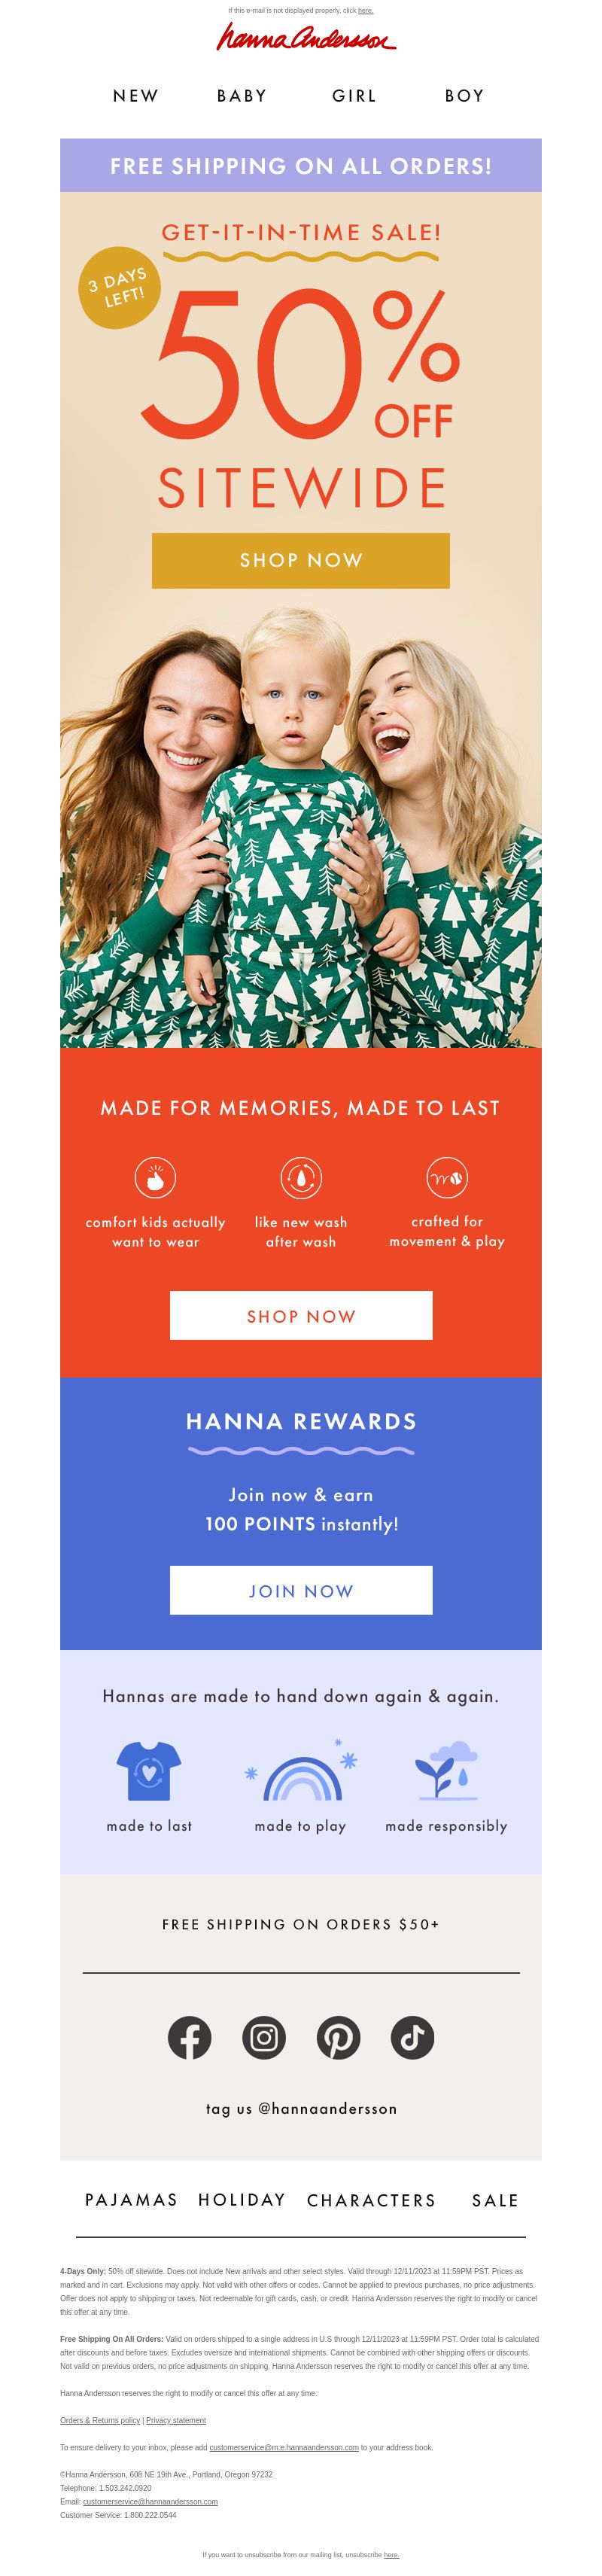Image resolution: width=602 pixels, height=2576 pixels.
Task: Open the Facebook icon link
Action: [189, 2037]
